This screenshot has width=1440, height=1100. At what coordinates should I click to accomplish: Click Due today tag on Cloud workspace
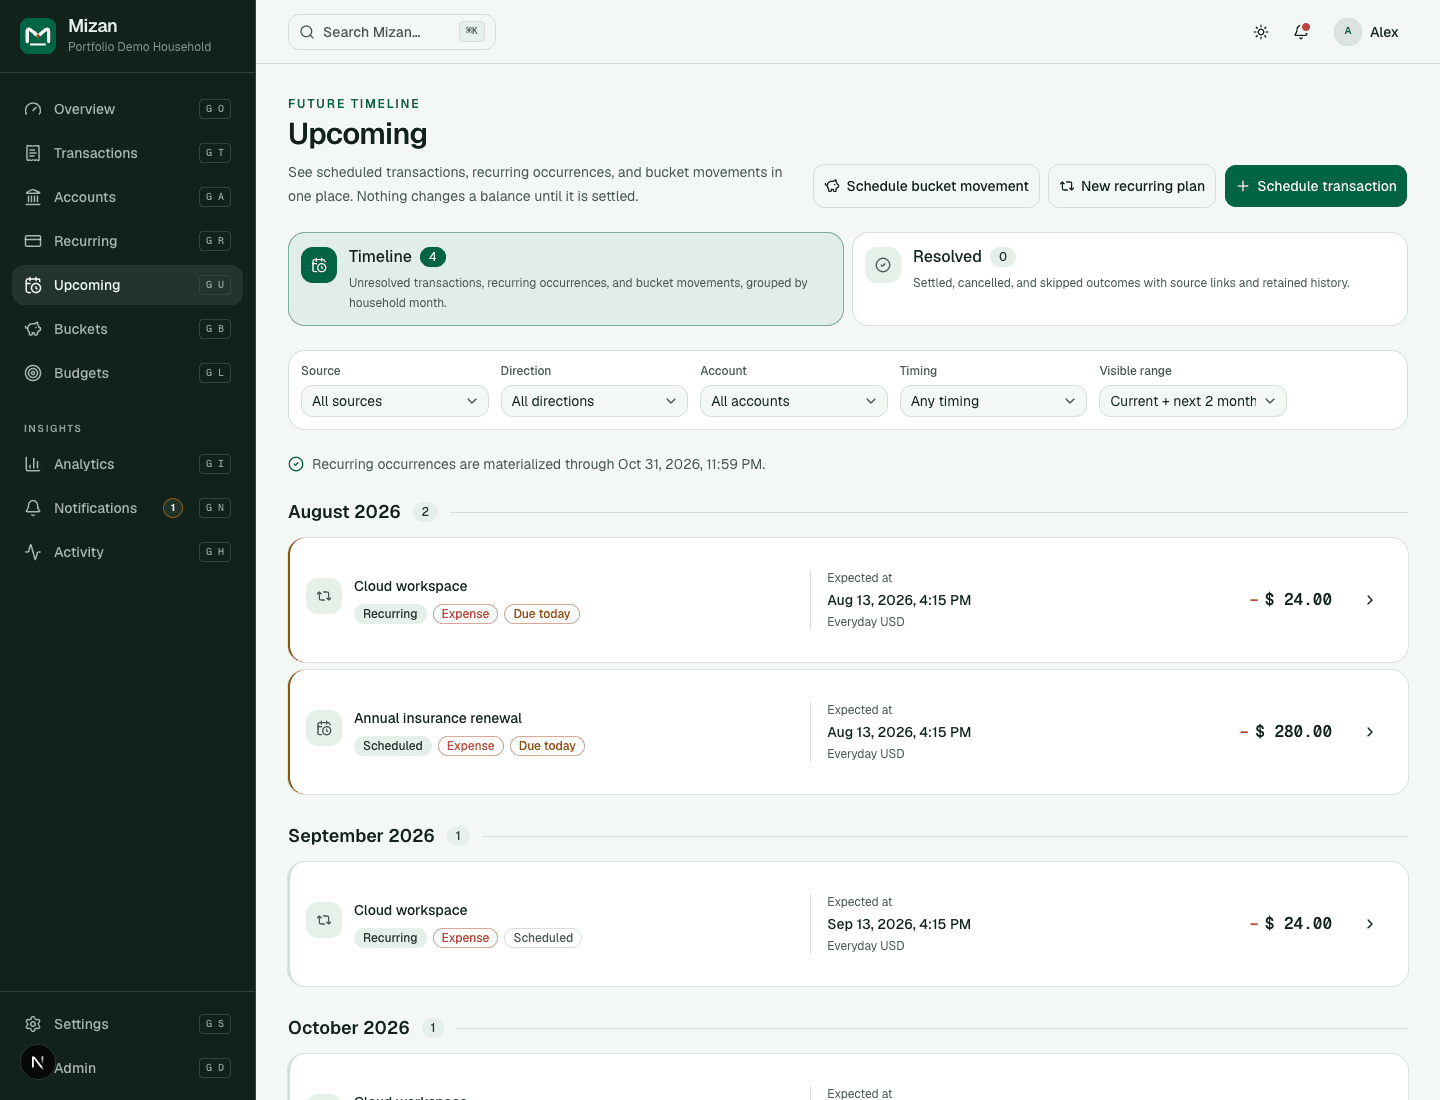542,614
